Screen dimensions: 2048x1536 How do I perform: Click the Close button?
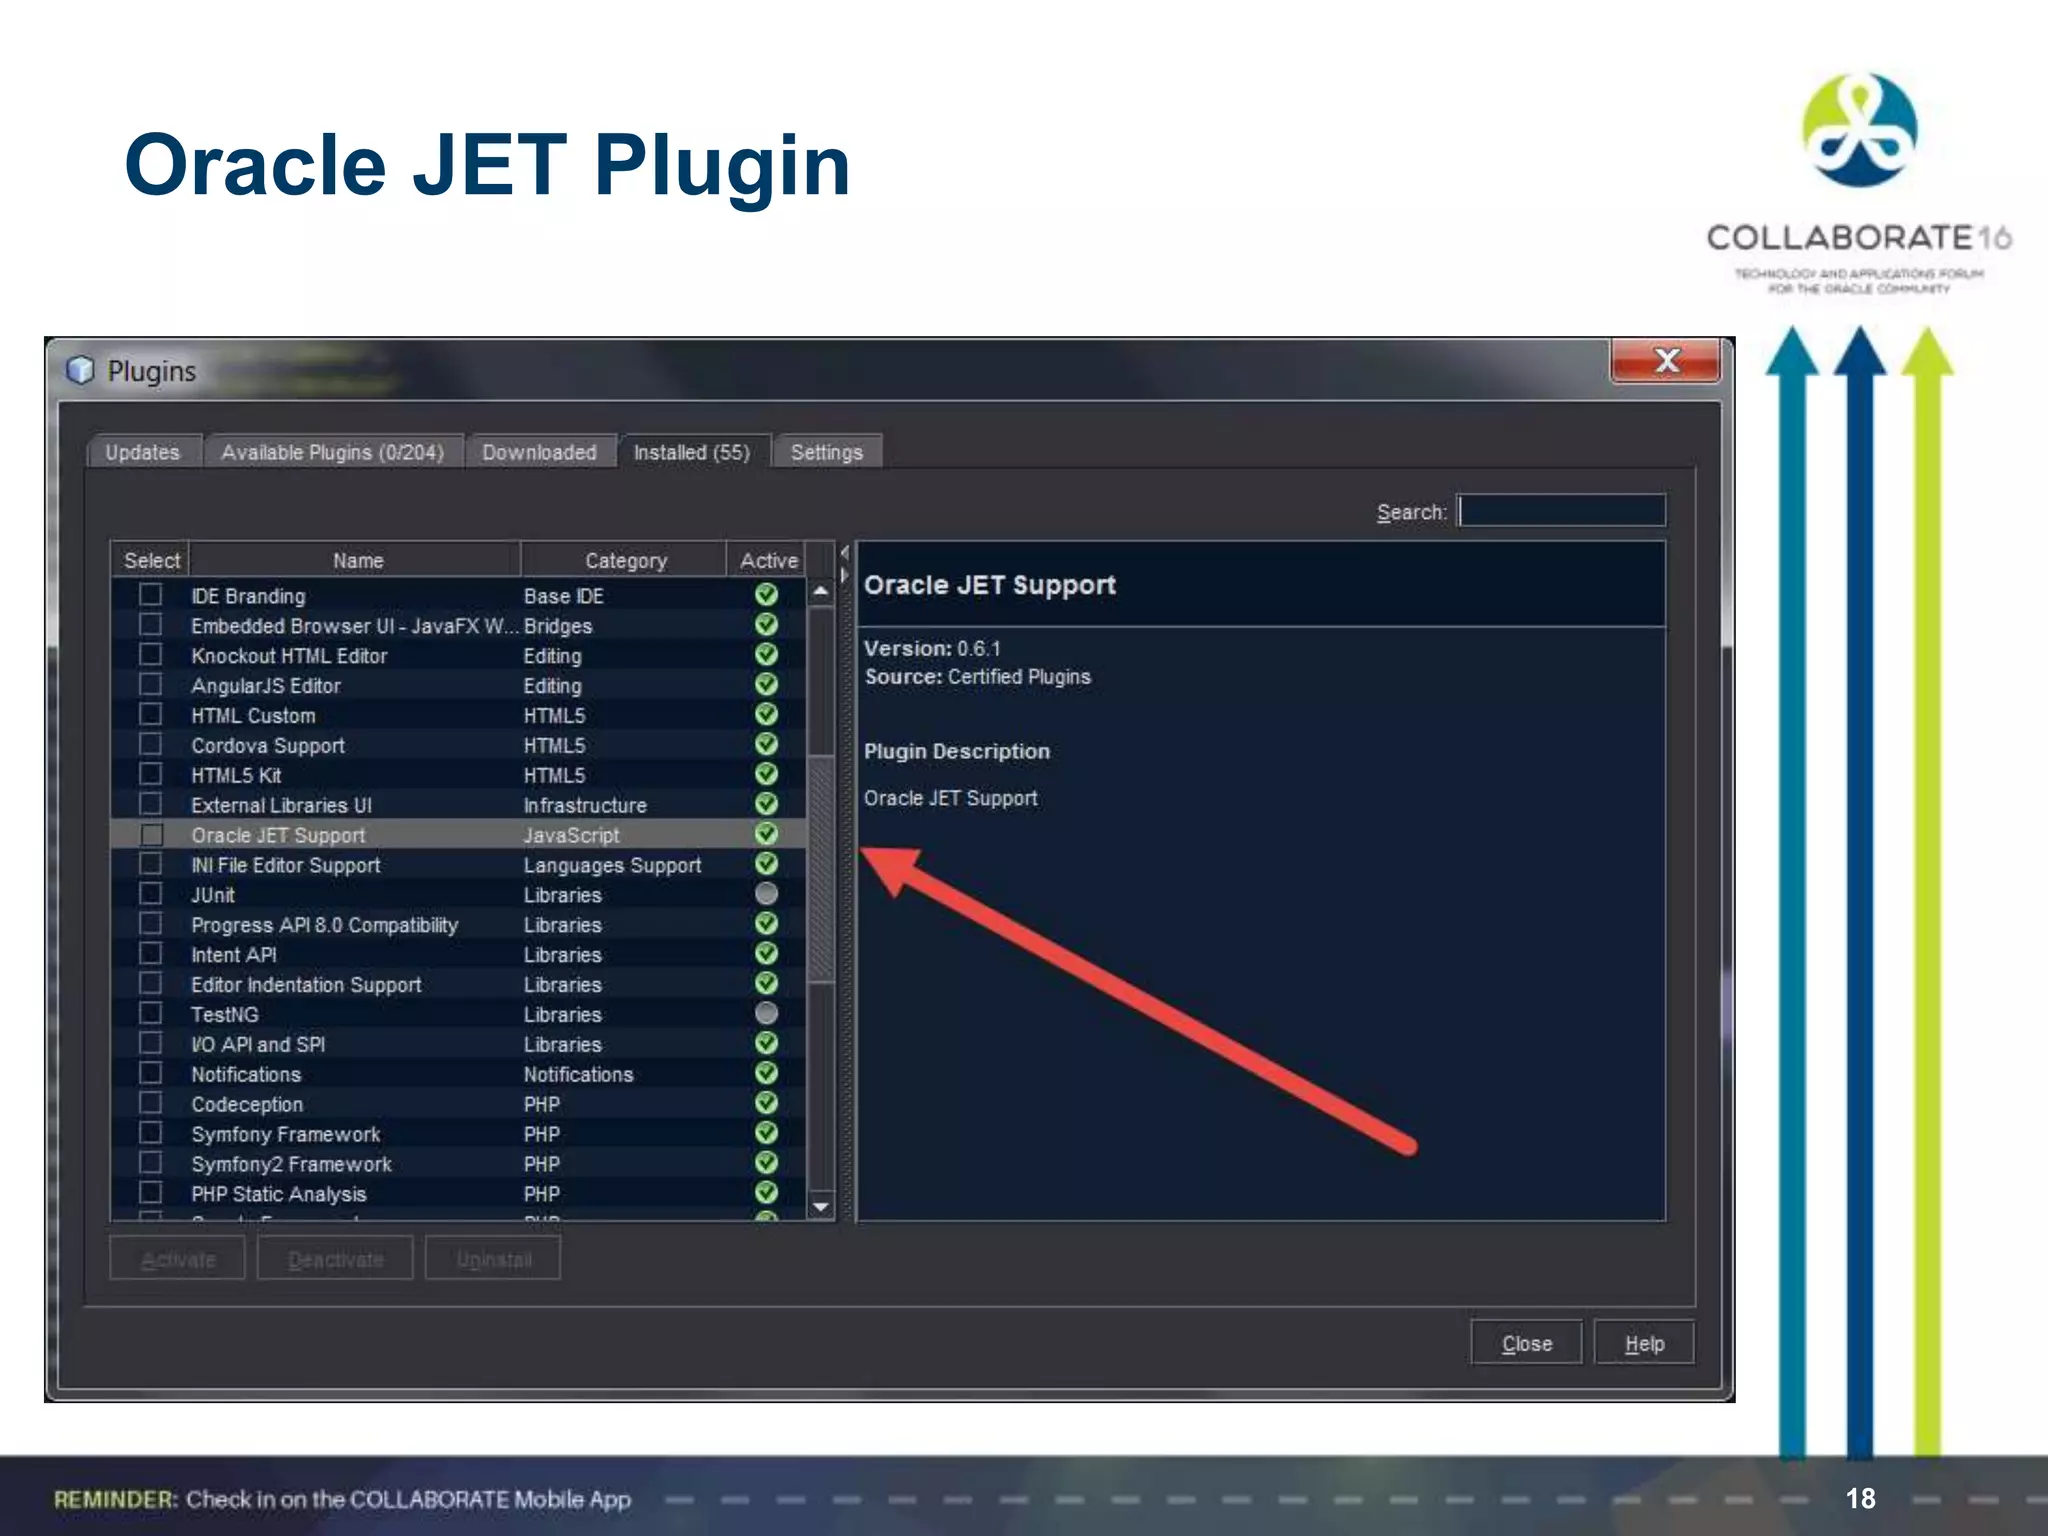(1526, 1343)
